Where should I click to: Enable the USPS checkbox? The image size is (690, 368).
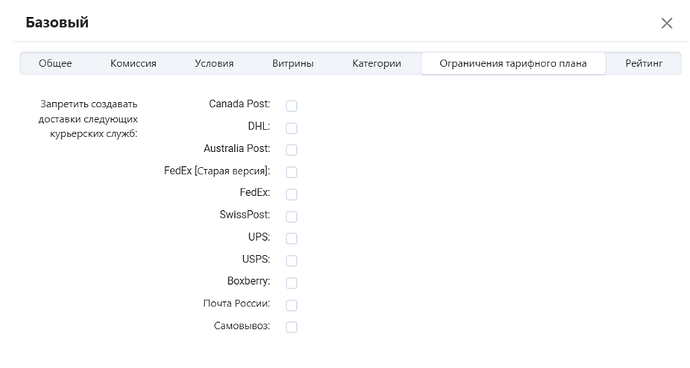pyautogui.click(x=291, y=261)
